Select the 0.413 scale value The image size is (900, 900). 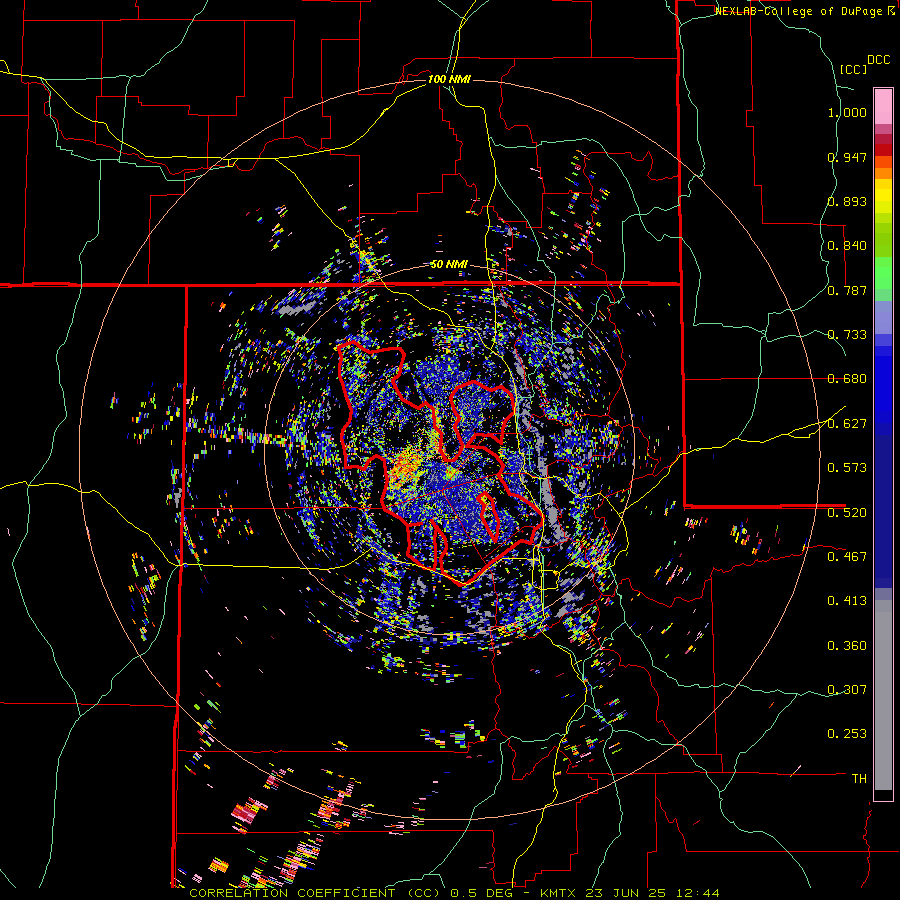tap(847, 601)
